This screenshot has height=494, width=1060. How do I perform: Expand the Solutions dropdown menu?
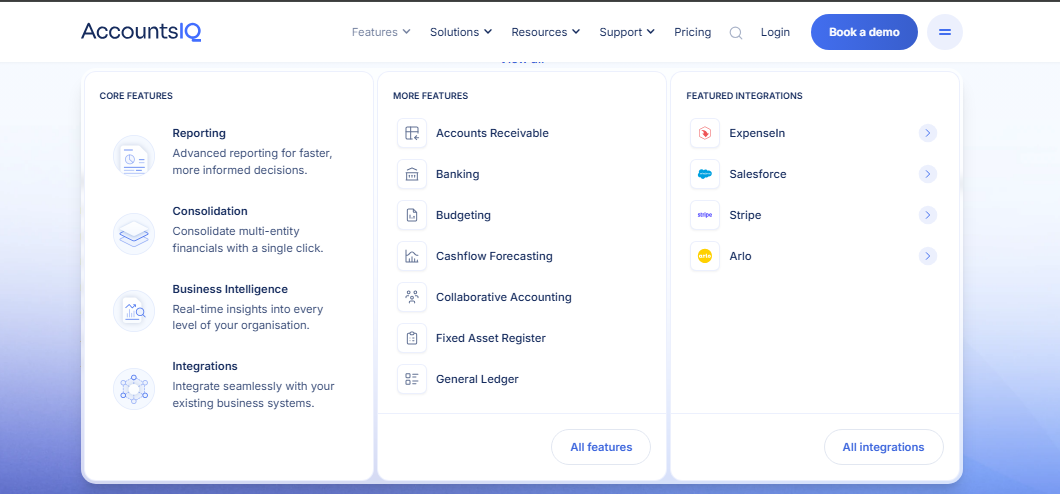click(461, 32)
